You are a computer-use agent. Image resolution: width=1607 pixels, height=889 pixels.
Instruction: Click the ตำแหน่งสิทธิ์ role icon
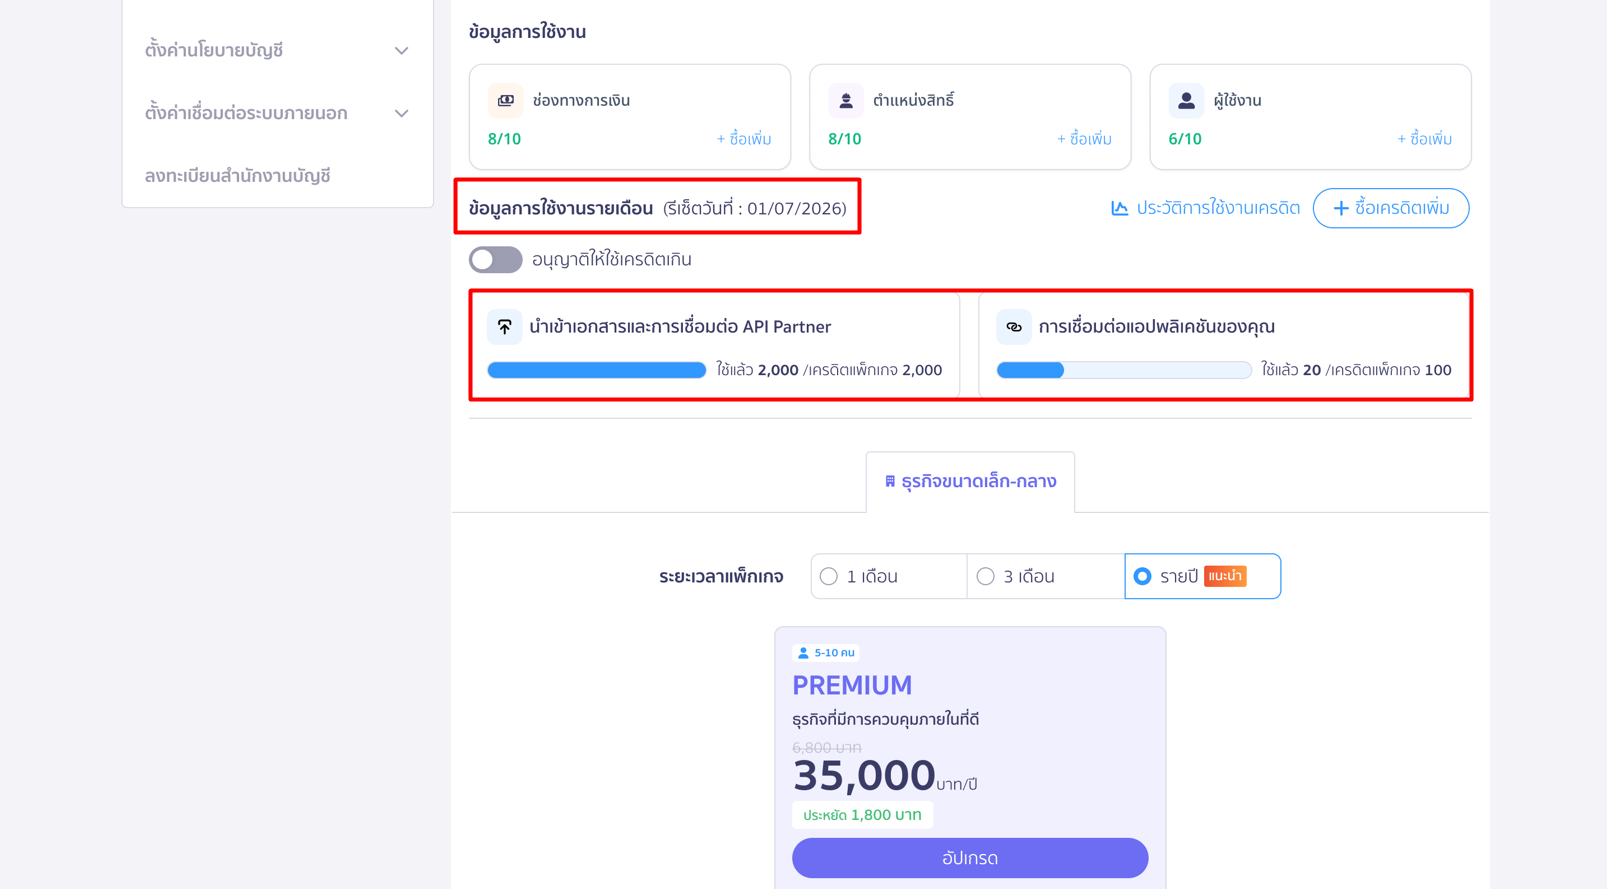(846, 100)
